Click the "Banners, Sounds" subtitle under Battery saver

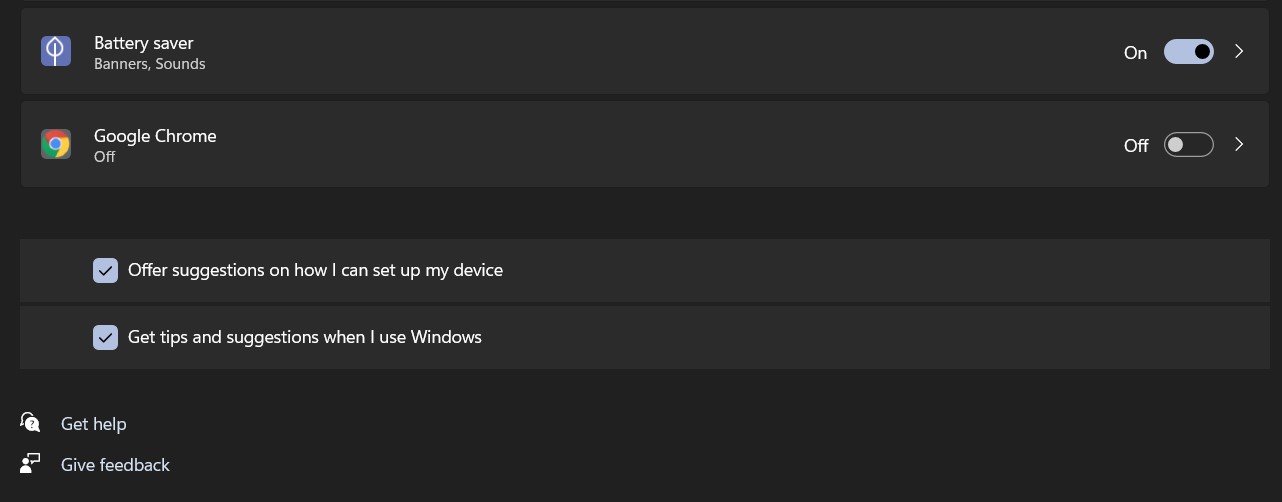pos(150,64)
